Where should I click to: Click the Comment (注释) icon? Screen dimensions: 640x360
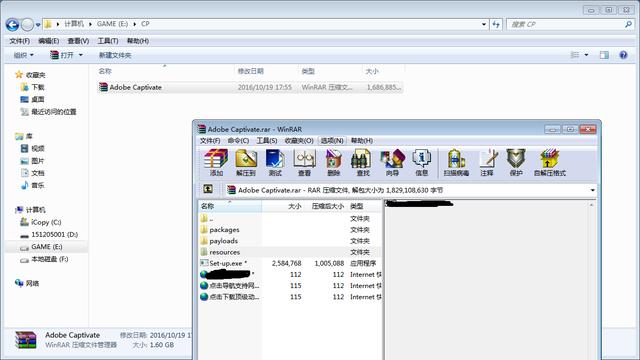point(487,162)
